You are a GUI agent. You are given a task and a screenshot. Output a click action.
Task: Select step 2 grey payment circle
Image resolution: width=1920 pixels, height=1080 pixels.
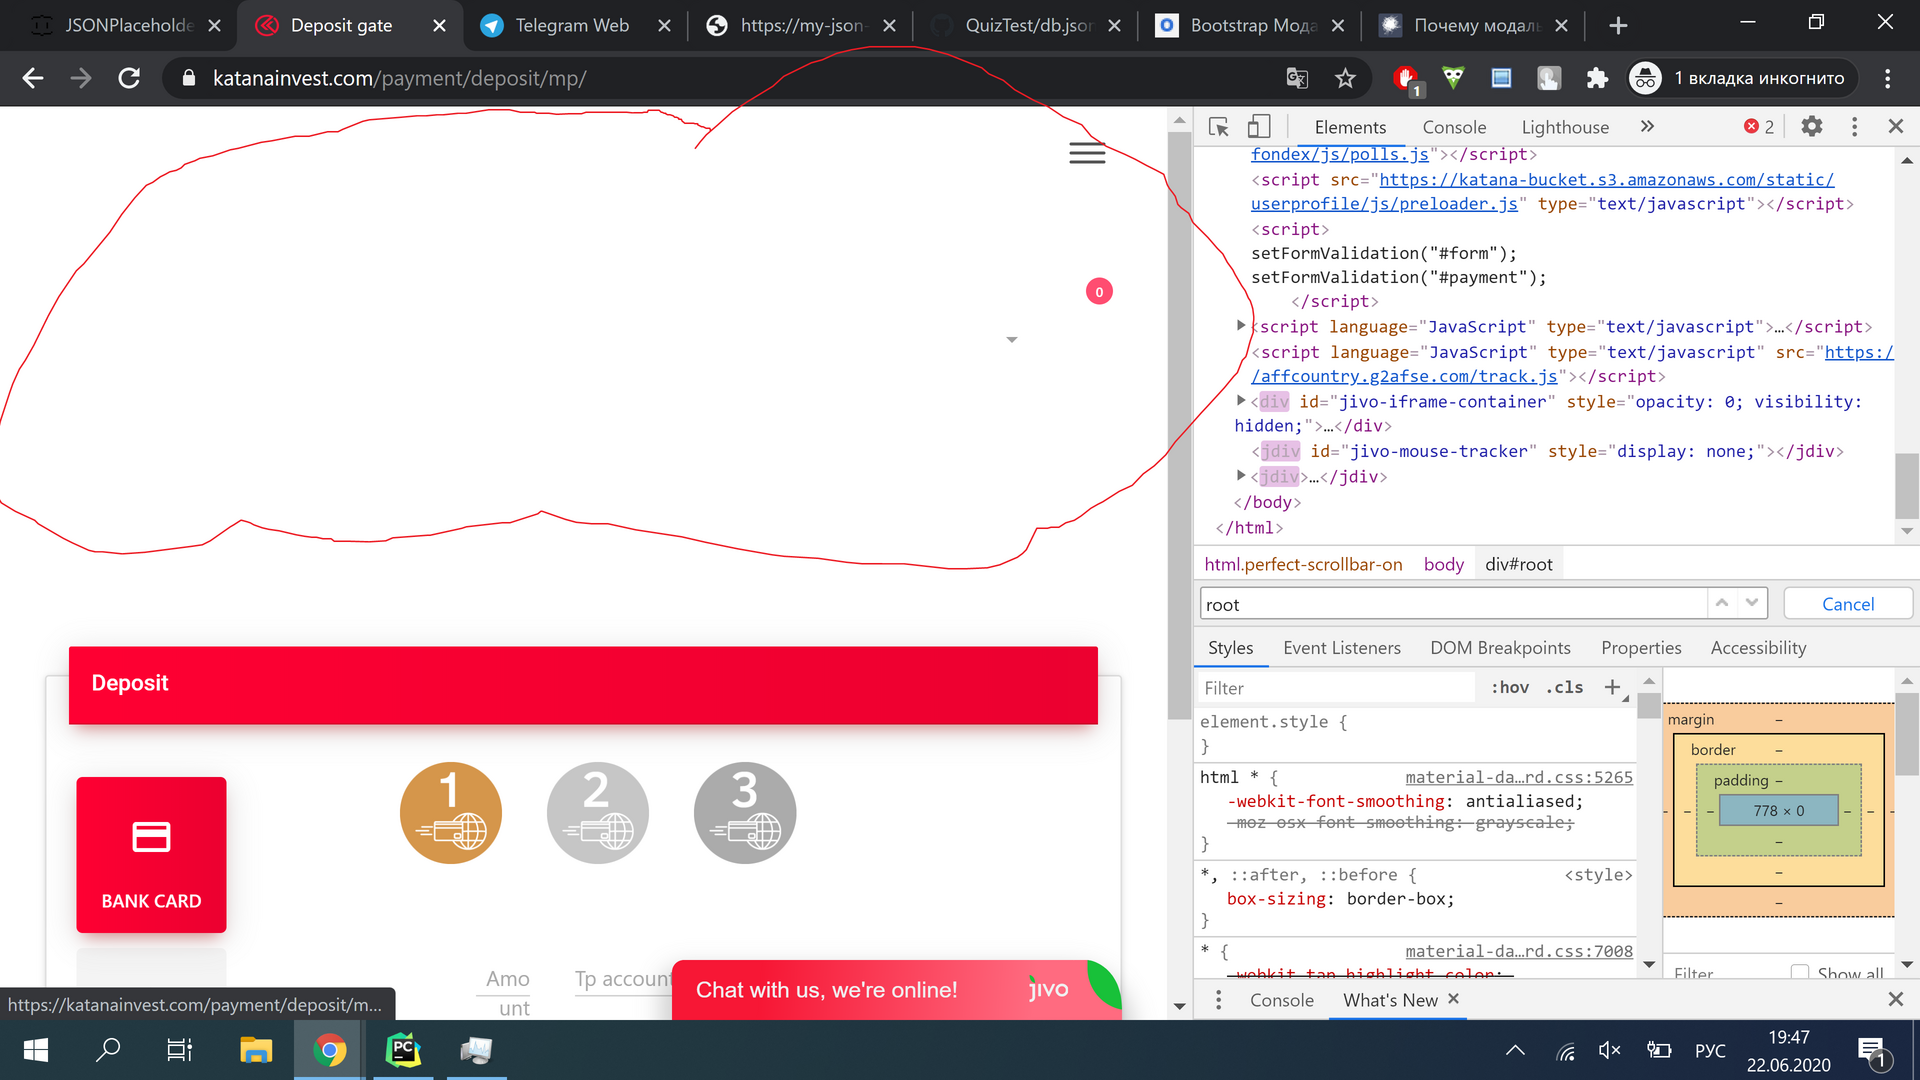click(597, 813)
